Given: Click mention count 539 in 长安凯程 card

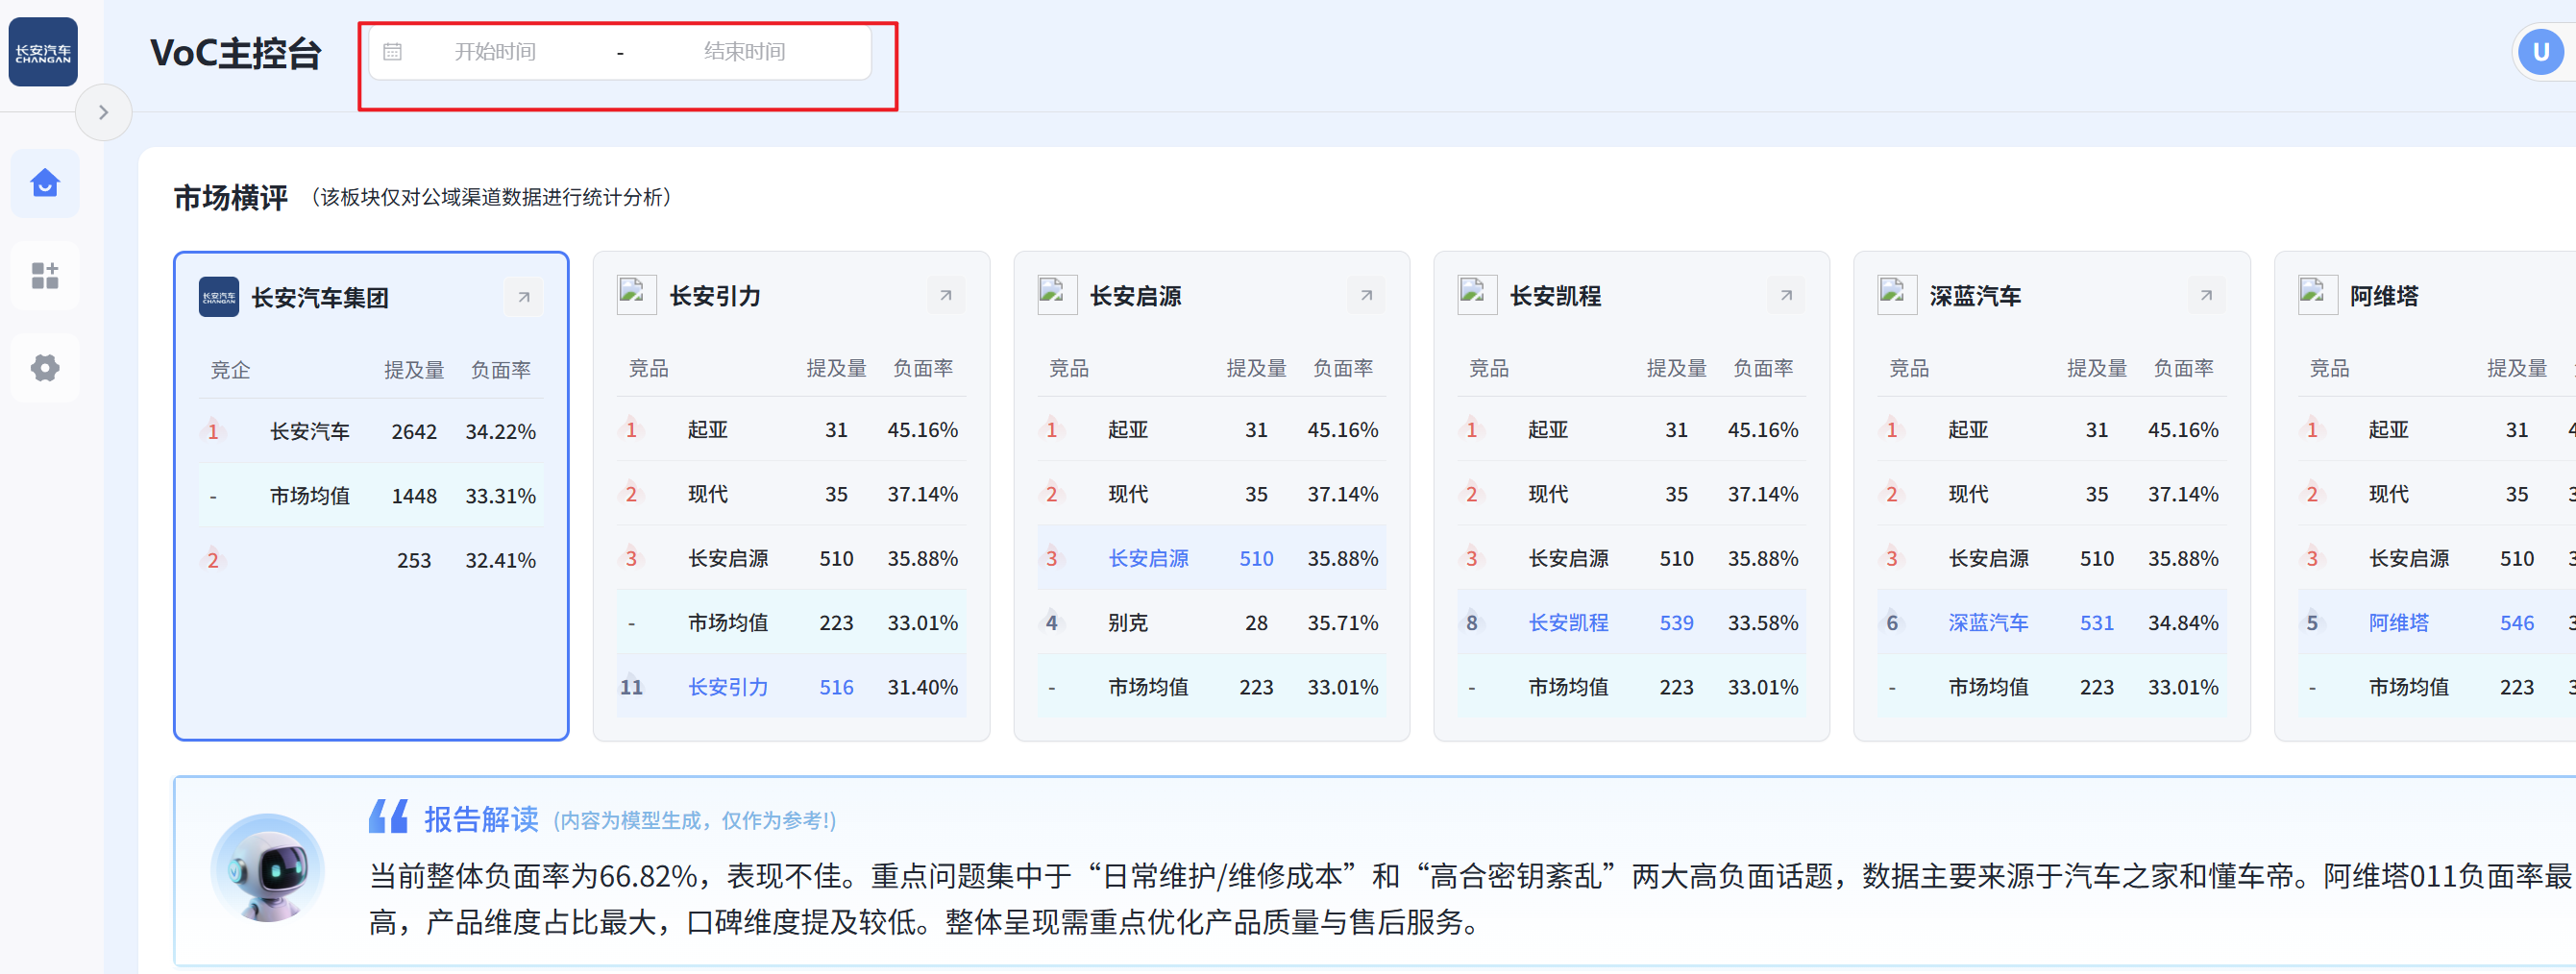Looking at the screenshot, I should [1676, 623].
